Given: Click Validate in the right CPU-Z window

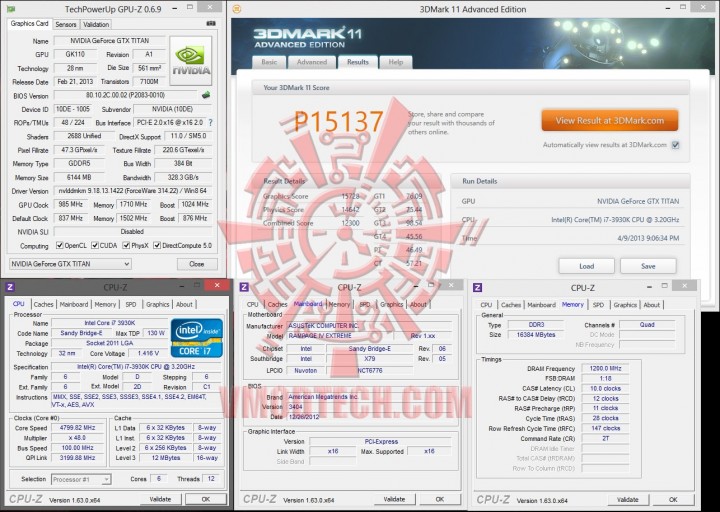Looking at the screenshot, I should (x=627, y=500).
